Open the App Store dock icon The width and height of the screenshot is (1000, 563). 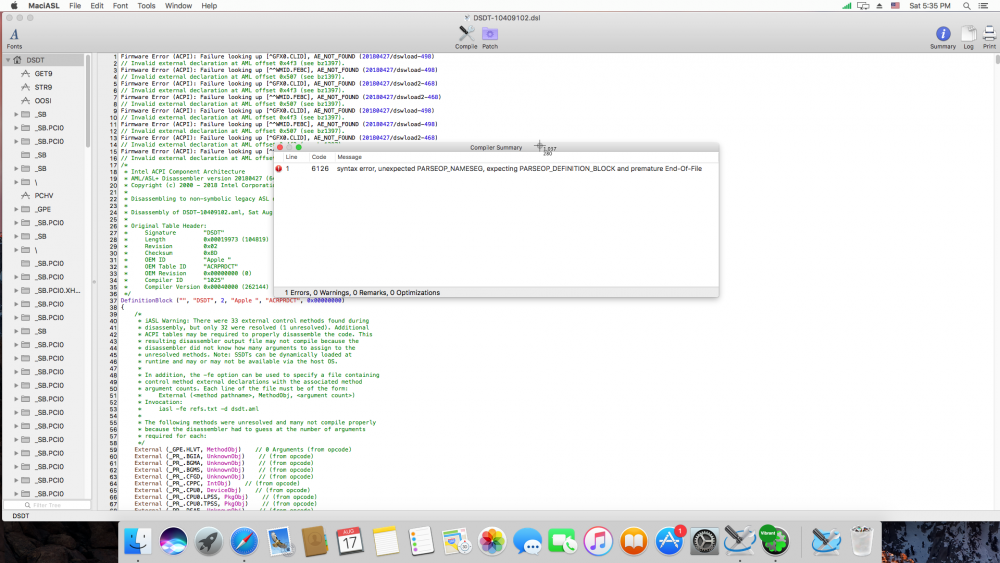tap(669, 541)
